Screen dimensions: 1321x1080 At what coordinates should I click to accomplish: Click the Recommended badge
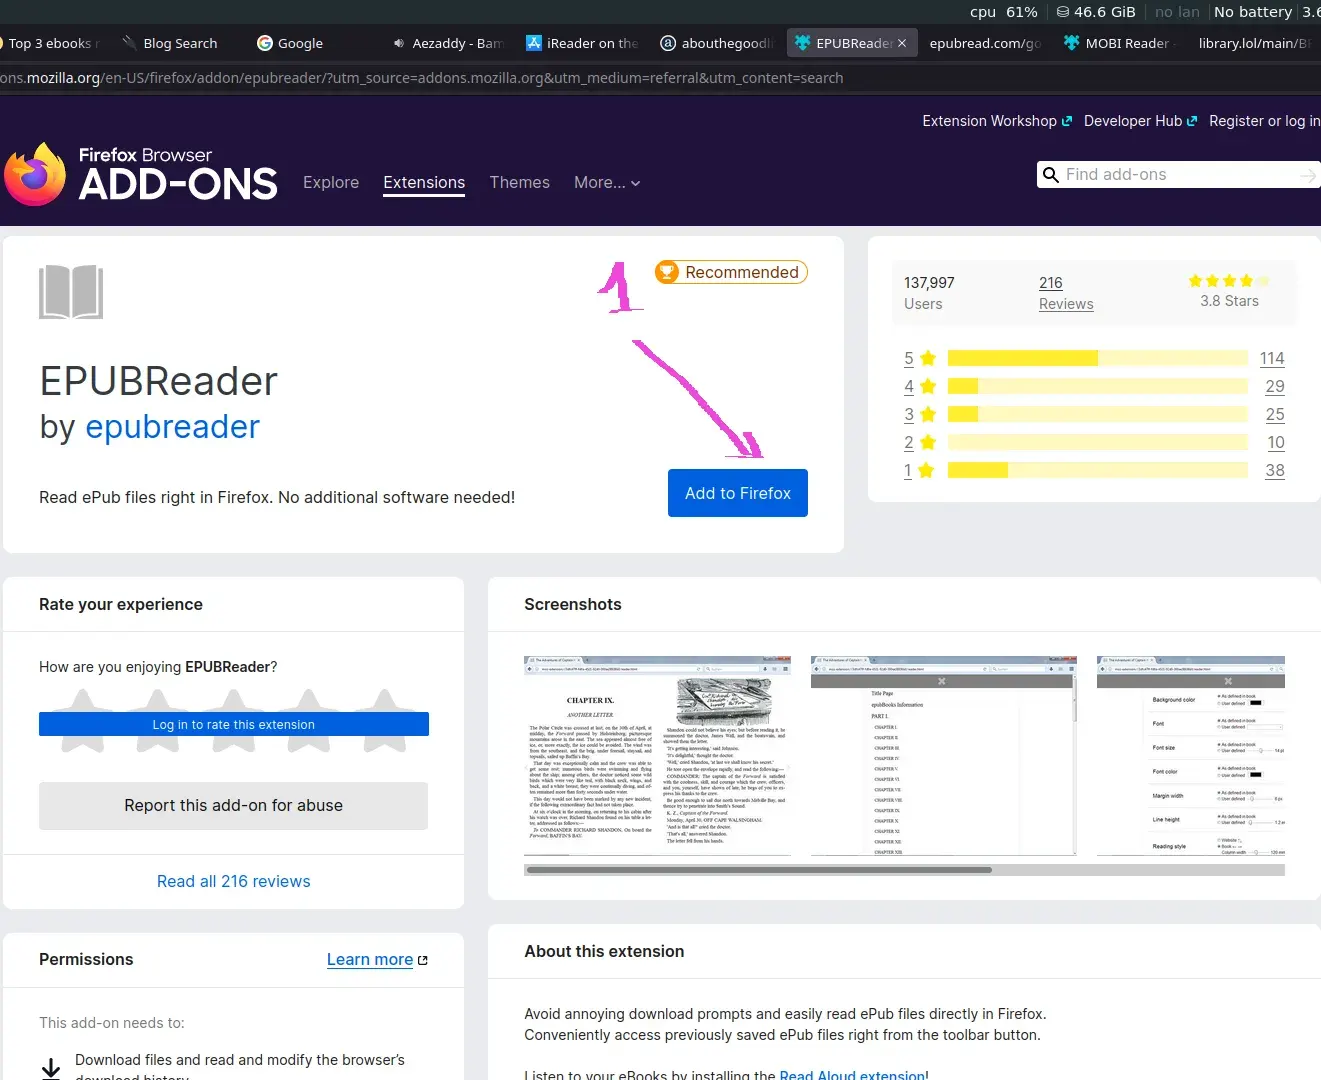click(x=731, y=272)
